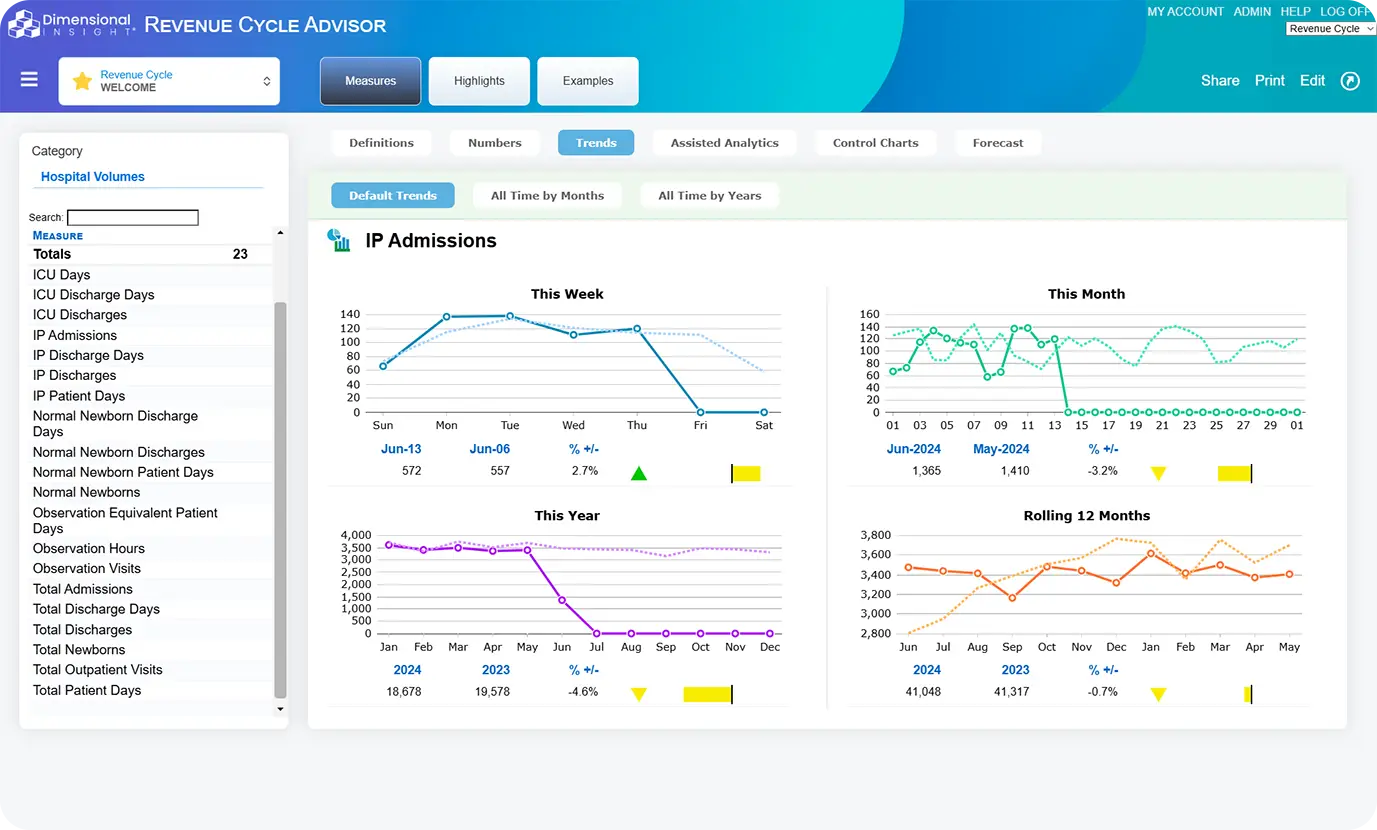This screenshot has height=830, width=1377.
Task: Open the Assisted Analytics tab
Action: [724, 143]
